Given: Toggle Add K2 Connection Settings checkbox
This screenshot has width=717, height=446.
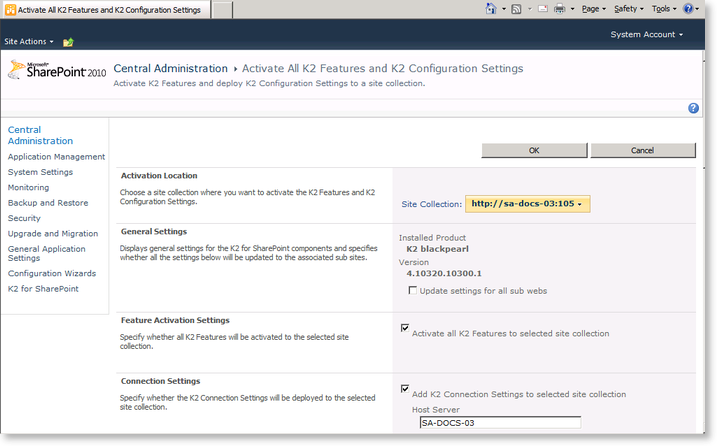Looking at the screenshot, I should point(405,388).
